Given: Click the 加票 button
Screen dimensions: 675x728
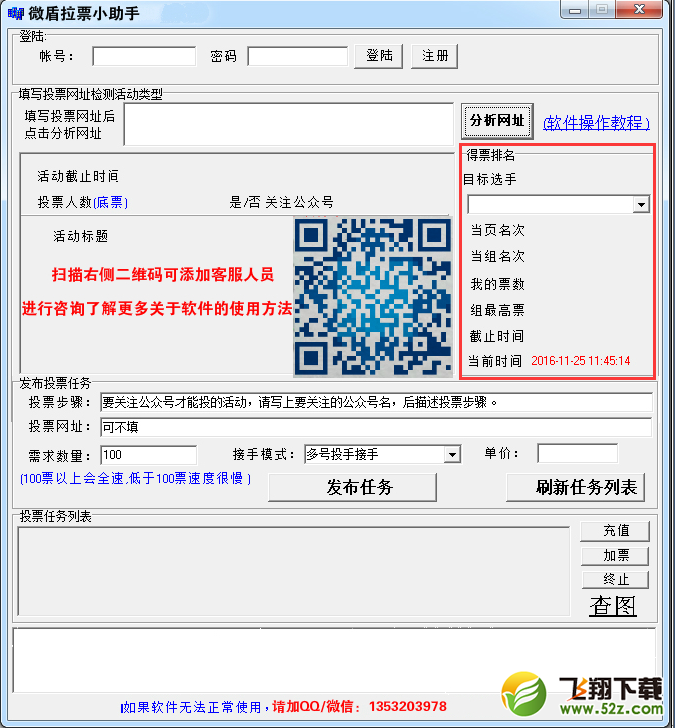Looking at the screenshot, I should pyautogui.click(x=615, y=555).
